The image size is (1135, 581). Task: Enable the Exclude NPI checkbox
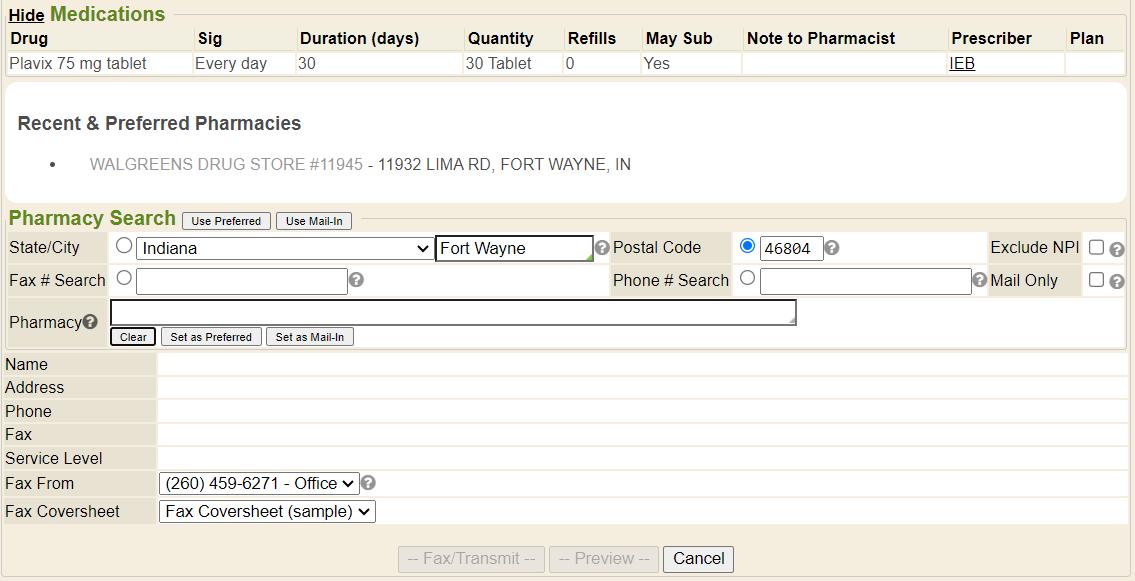(1097, 247)
